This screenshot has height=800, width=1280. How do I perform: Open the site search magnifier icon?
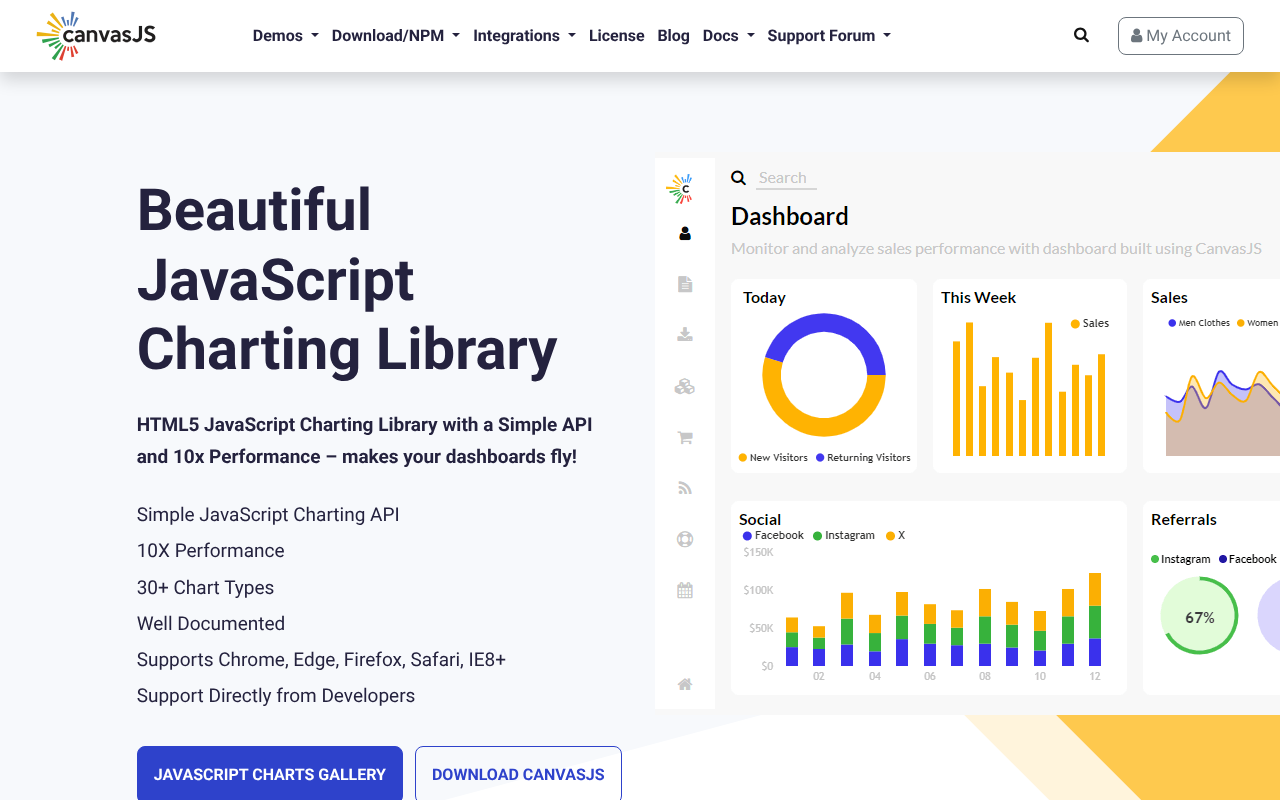[1081, 35]
